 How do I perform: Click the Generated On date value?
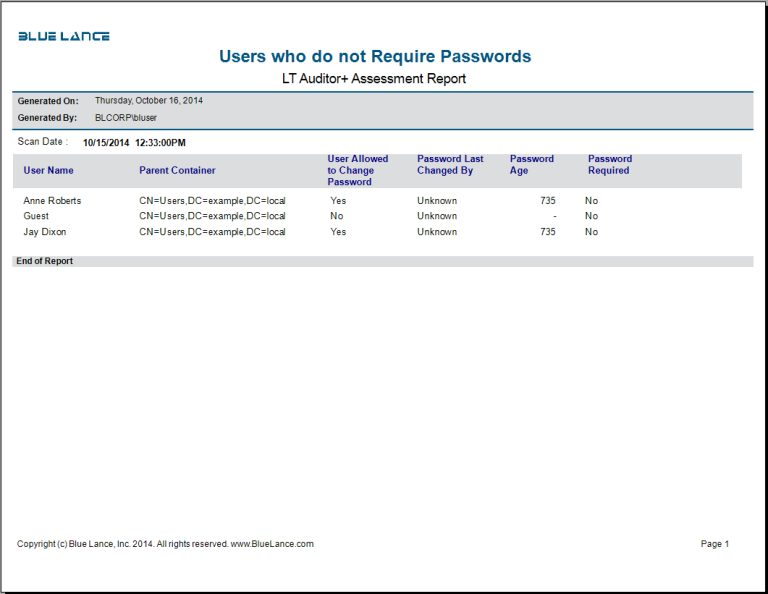[149, 101]
